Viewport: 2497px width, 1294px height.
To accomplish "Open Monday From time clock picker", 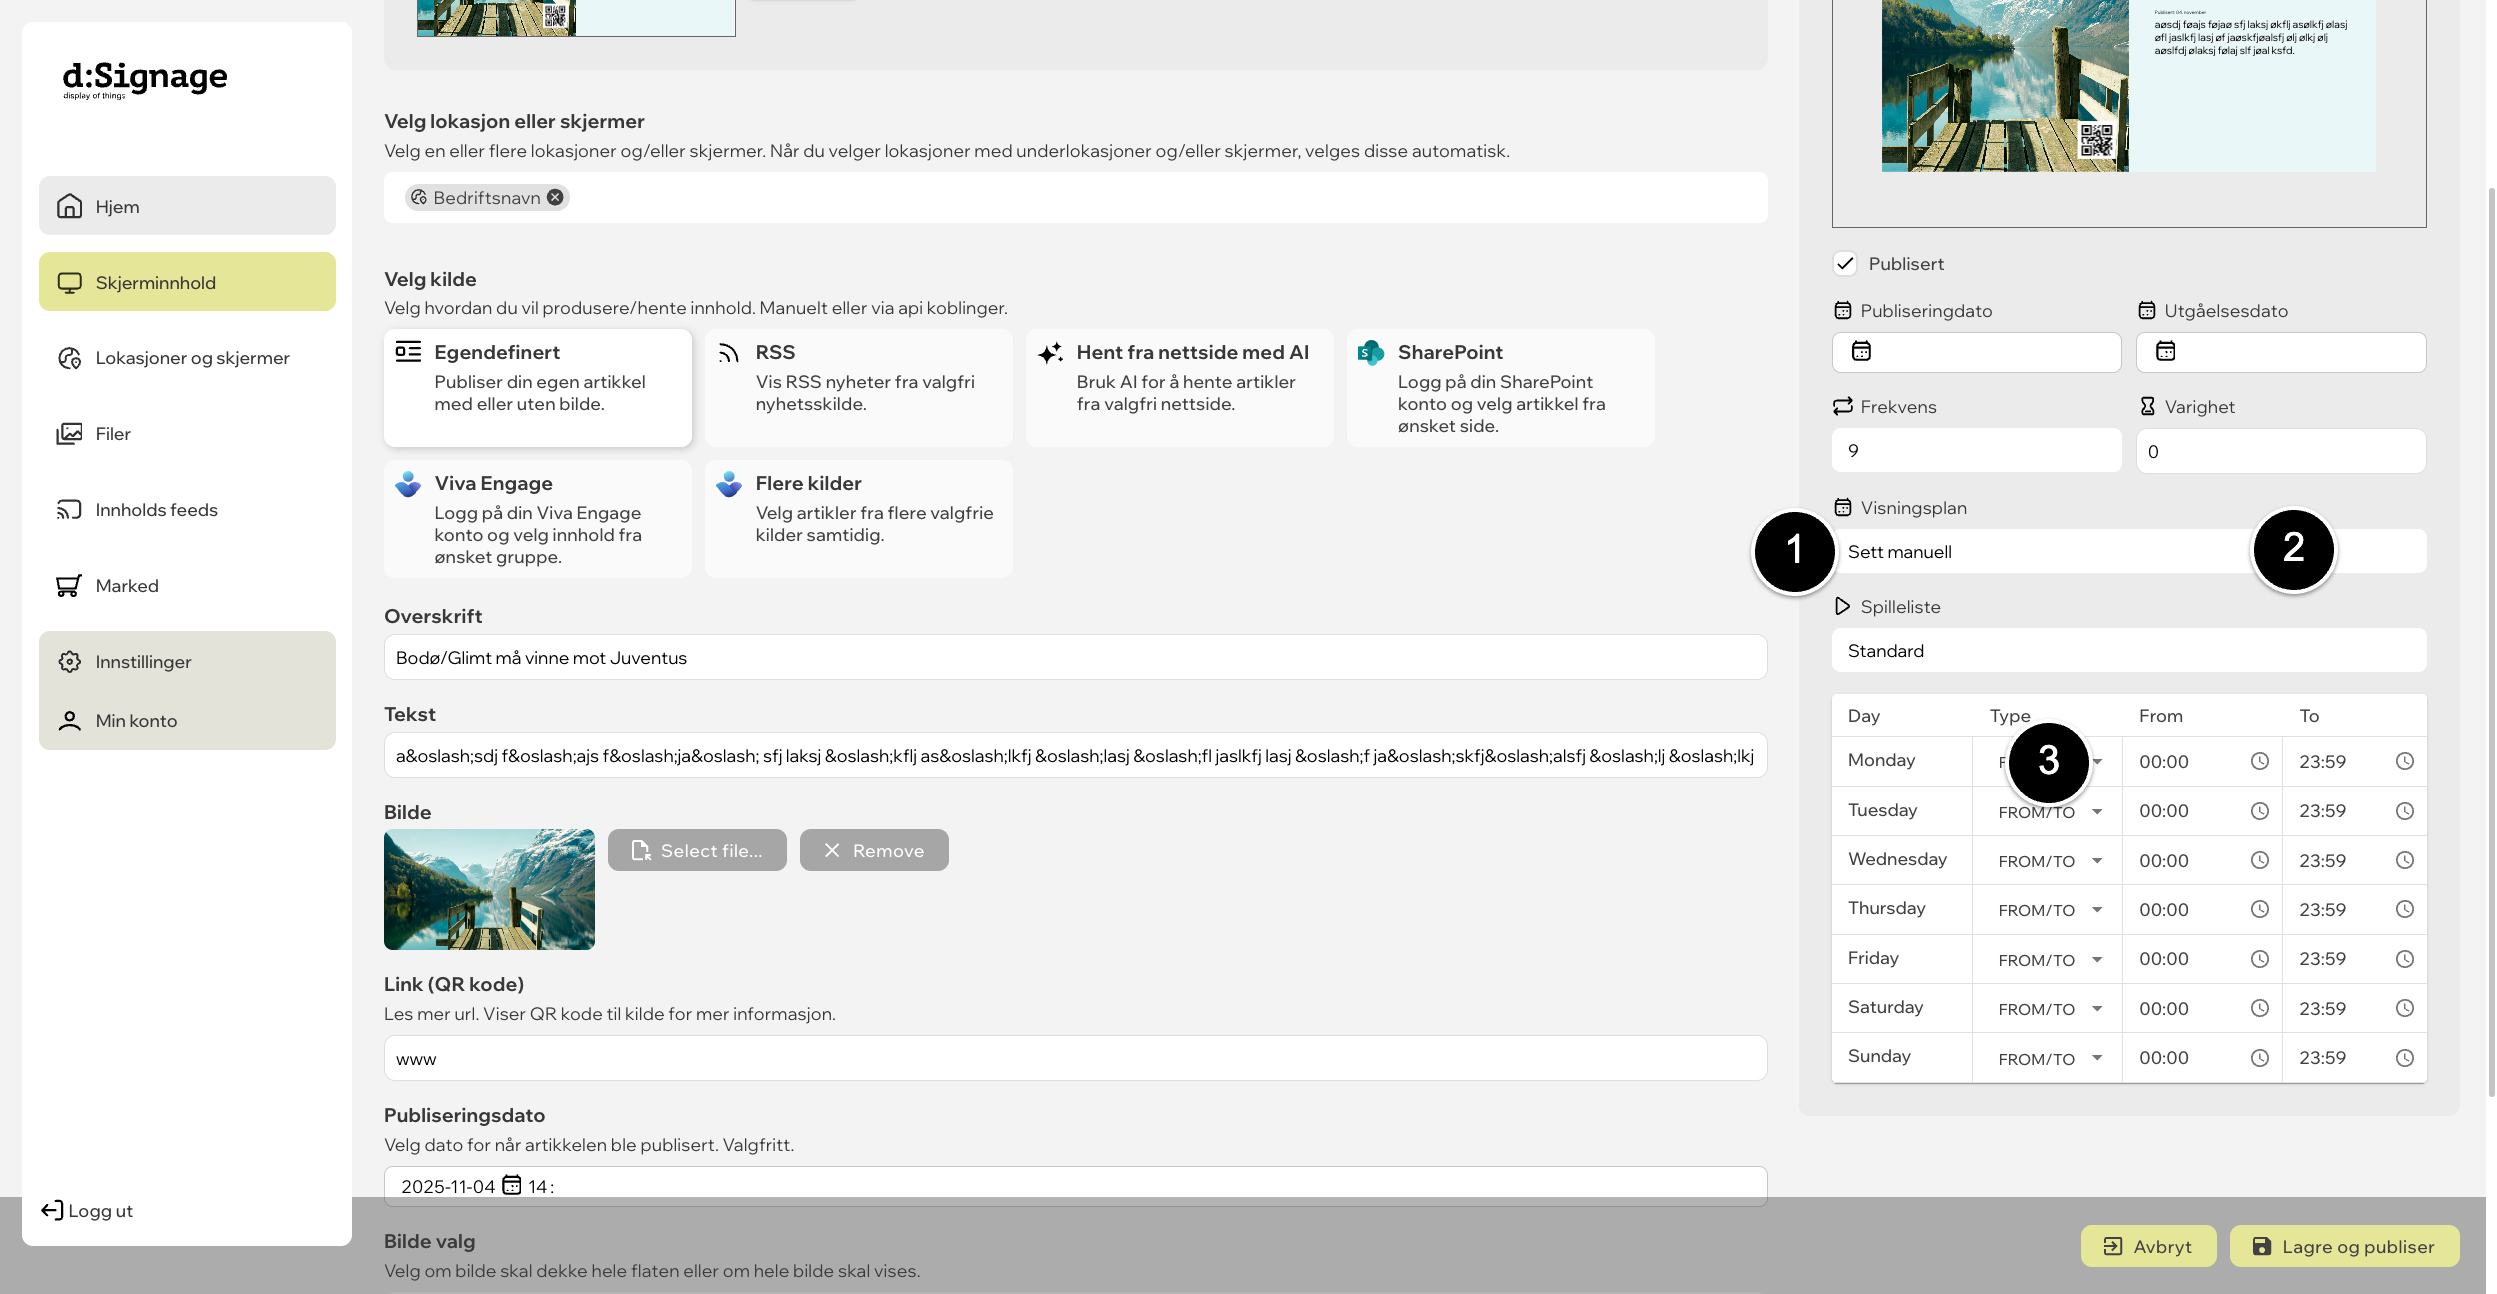I will (2259, 761).
